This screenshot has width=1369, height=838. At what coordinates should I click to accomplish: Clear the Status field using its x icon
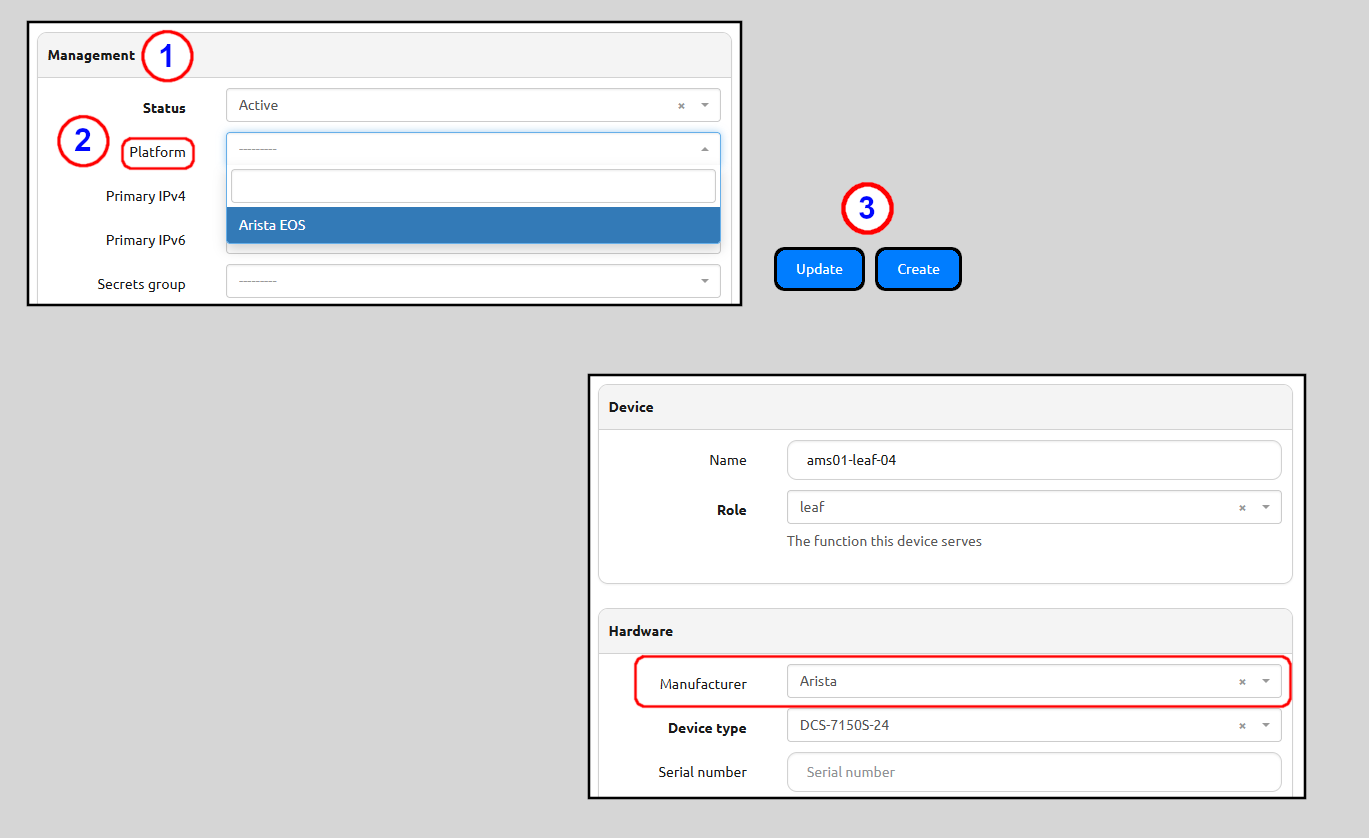[681, 105]
